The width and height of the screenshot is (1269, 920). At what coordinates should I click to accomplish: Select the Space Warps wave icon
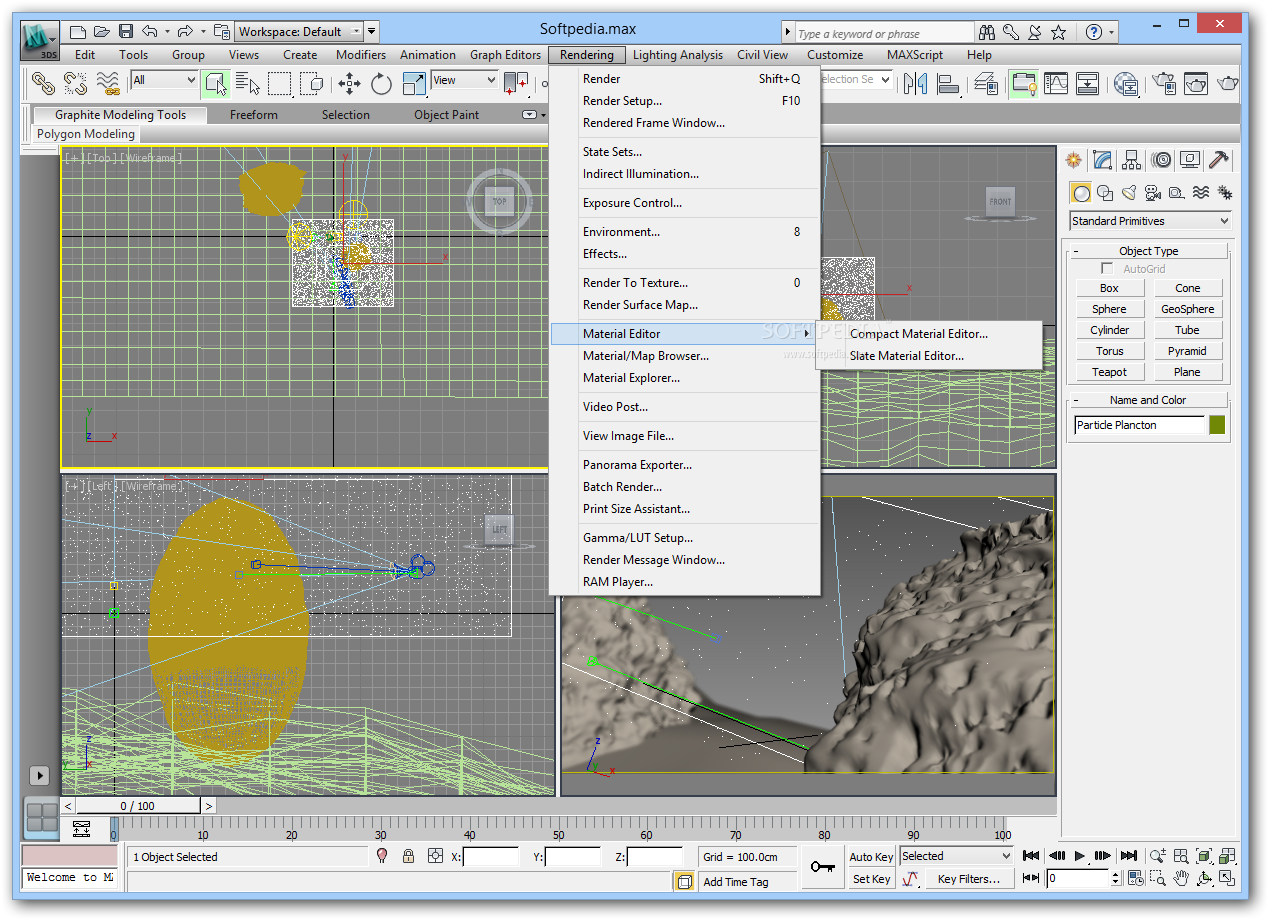tap(1200, 193)
